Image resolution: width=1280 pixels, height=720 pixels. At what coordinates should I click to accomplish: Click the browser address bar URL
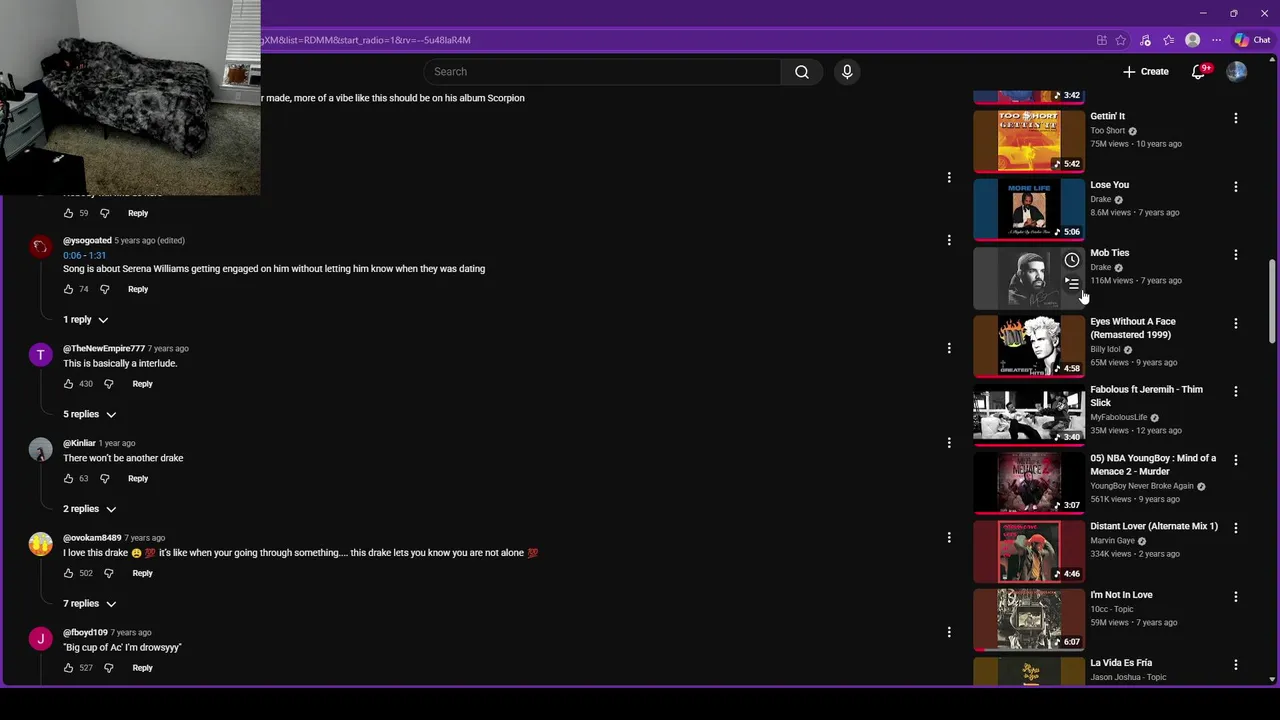pos(366,40)
